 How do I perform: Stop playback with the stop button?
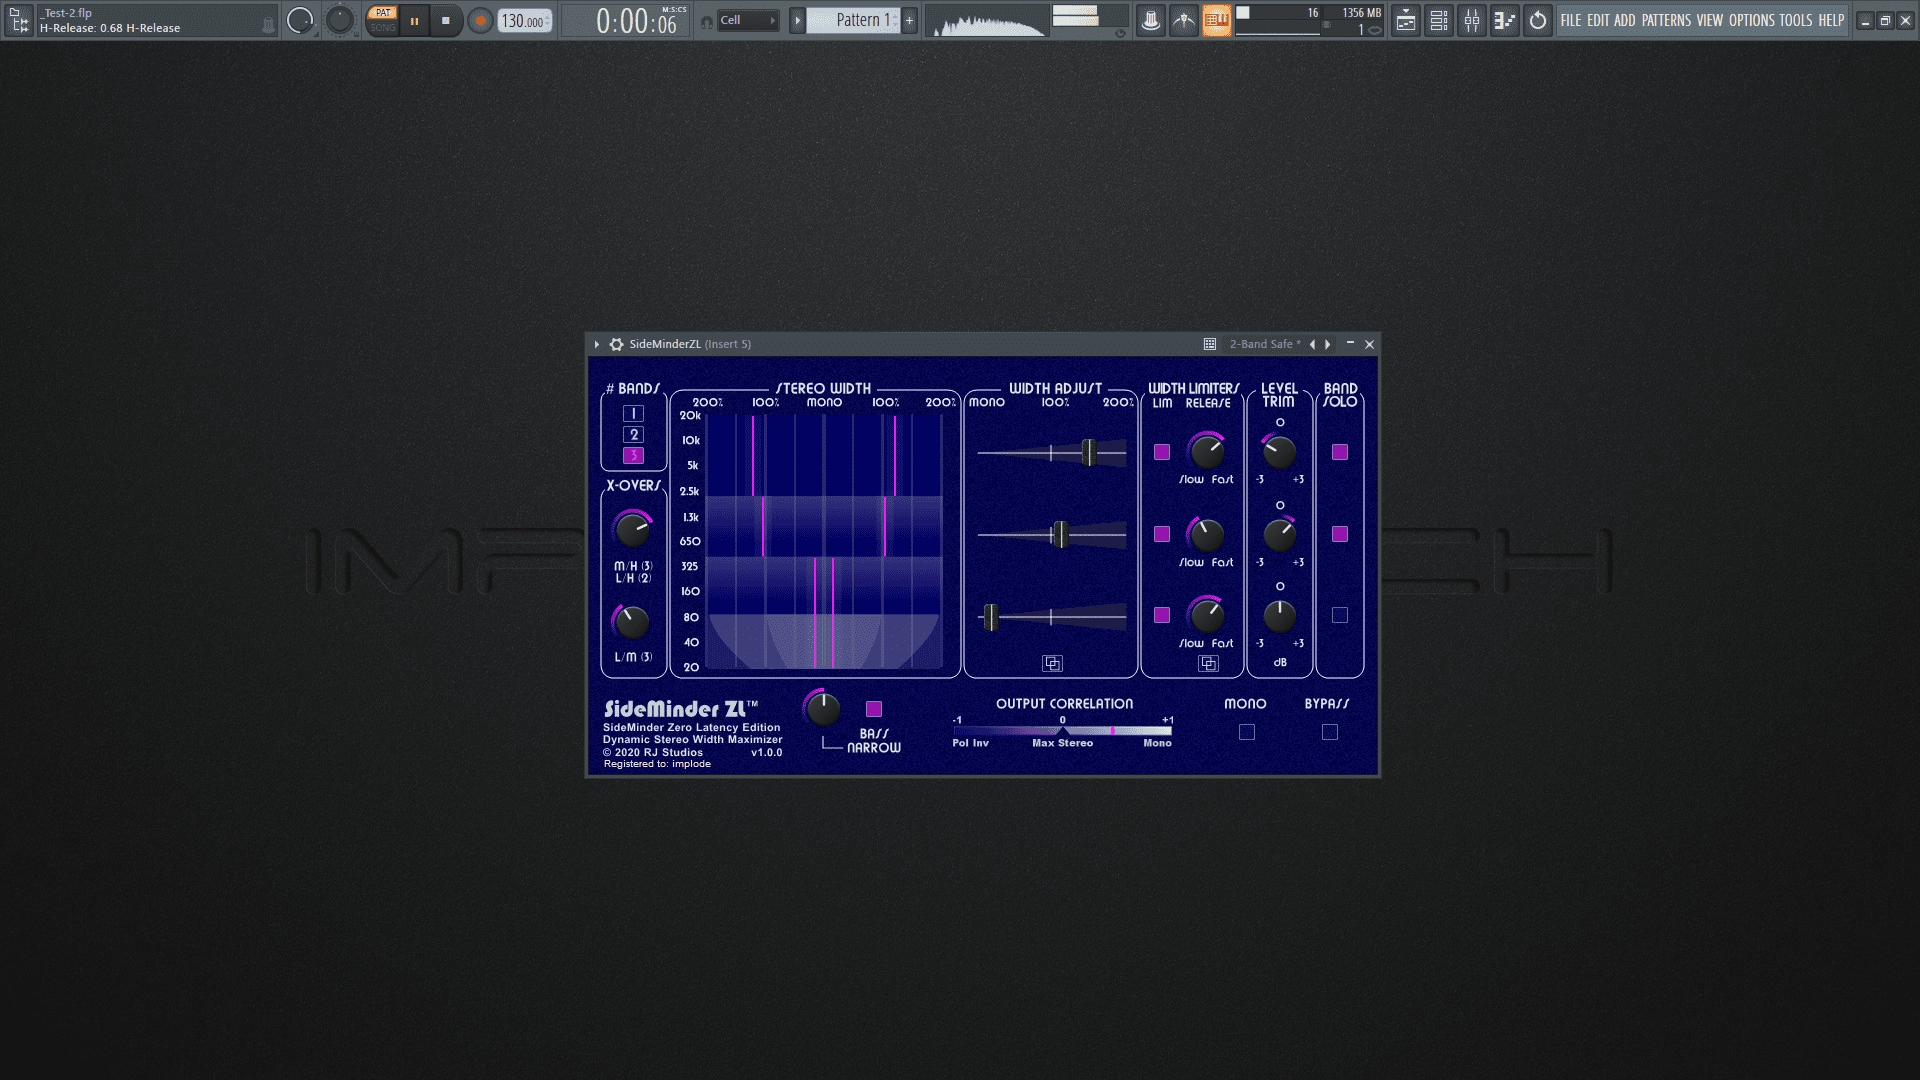tap(446, 21)
